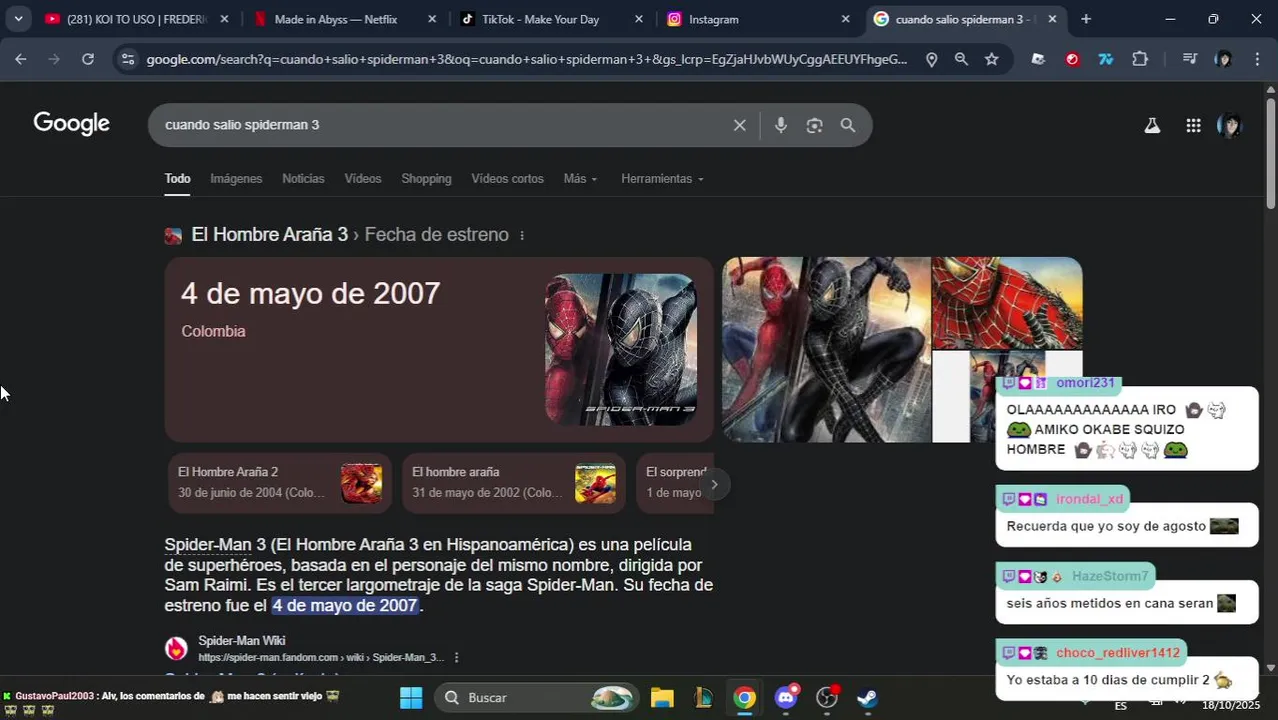Reload the current page
Viewport: 1278px width, 720px height.
coord(88,59)
